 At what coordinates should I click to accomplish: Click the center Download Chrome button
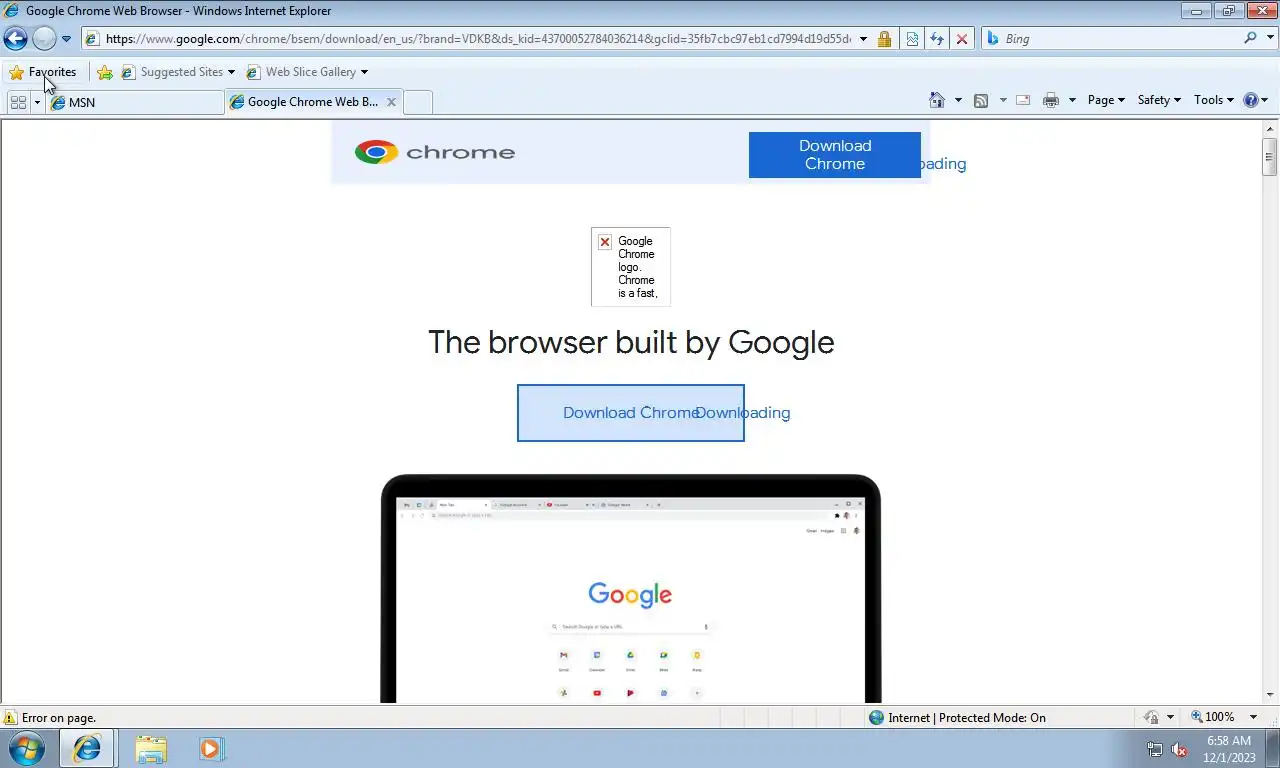pos(631,413)
